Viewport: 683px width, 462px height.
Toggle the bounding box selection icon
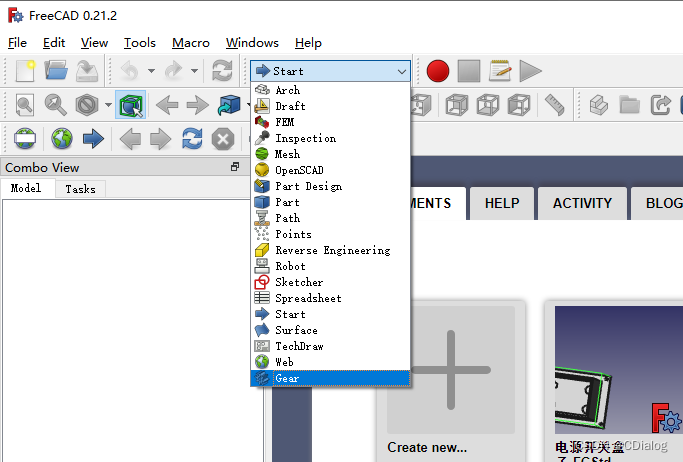(131, 105)
